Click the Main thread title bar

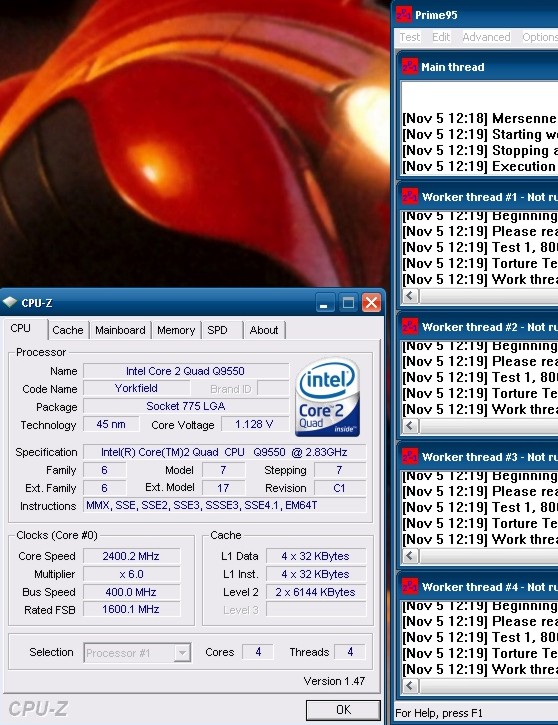(479, 67)
